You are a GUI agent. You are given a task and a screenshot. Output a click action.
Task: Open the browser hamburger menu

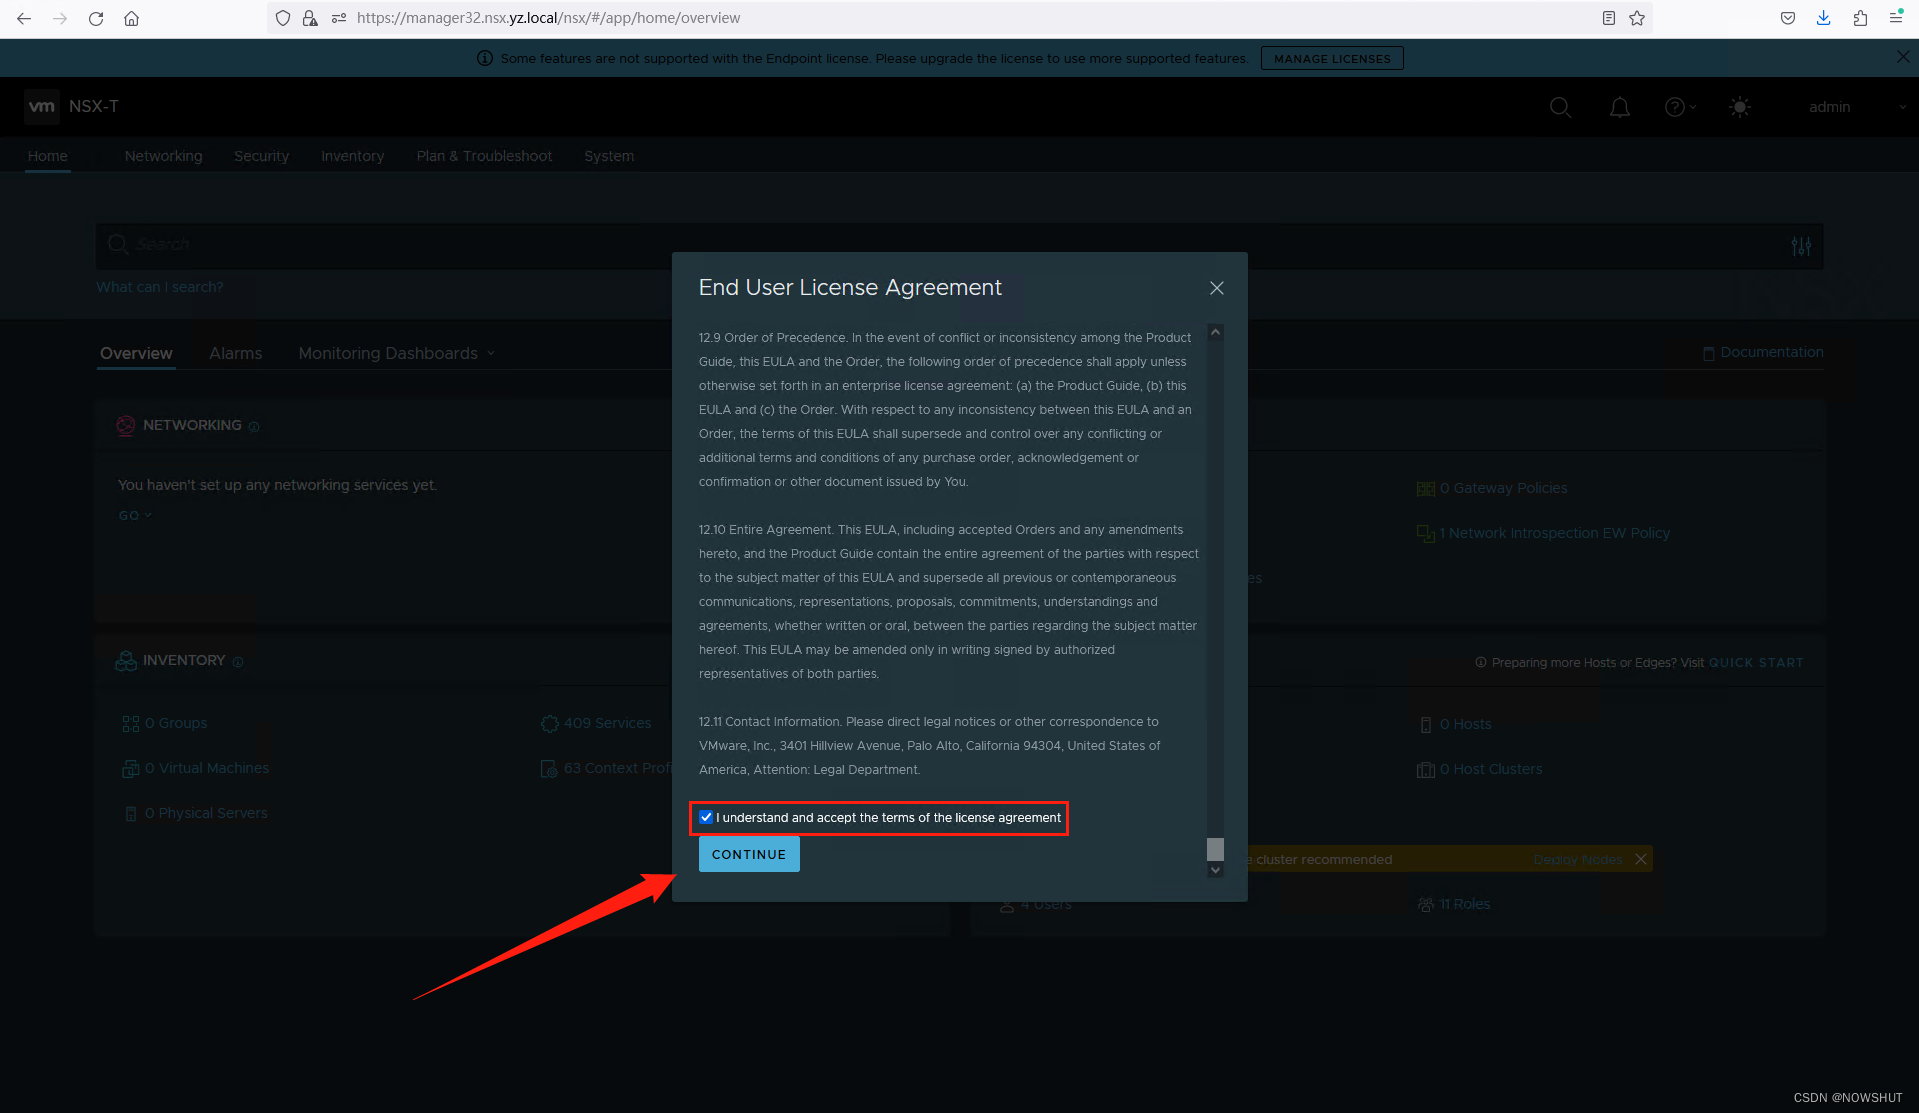(x=1896, y=18)
